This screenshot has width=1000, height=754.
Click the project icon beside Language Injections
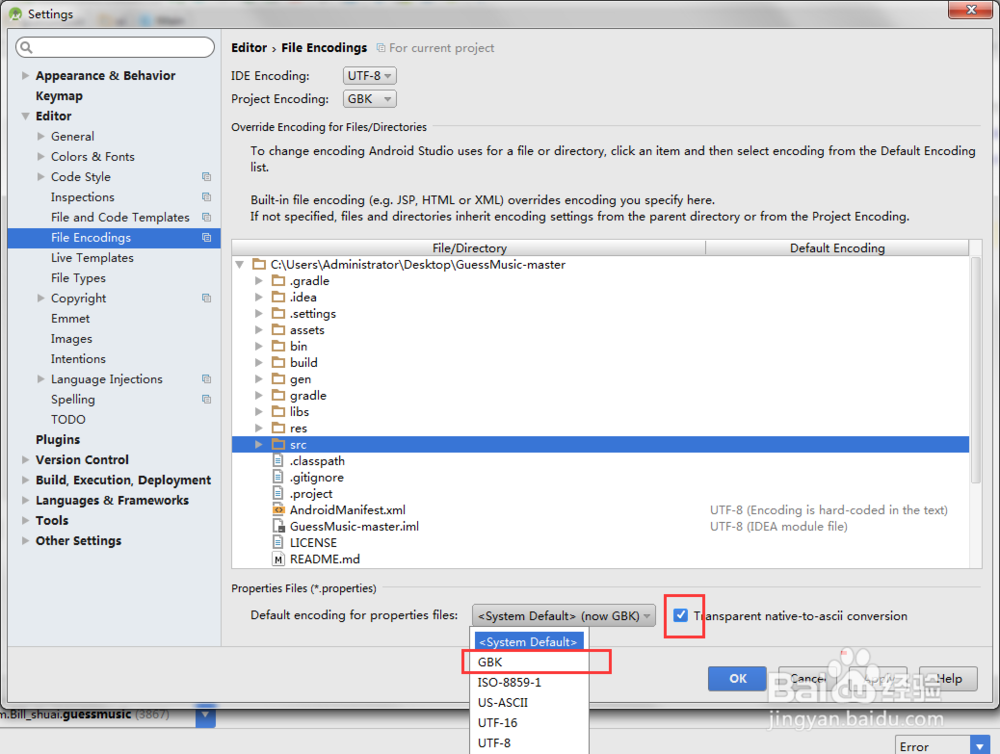(207, 379)
